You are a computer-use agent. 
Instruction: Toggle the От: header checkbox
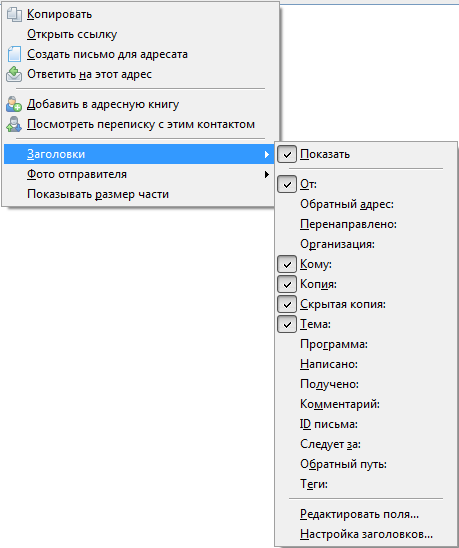tap(287, 184)
